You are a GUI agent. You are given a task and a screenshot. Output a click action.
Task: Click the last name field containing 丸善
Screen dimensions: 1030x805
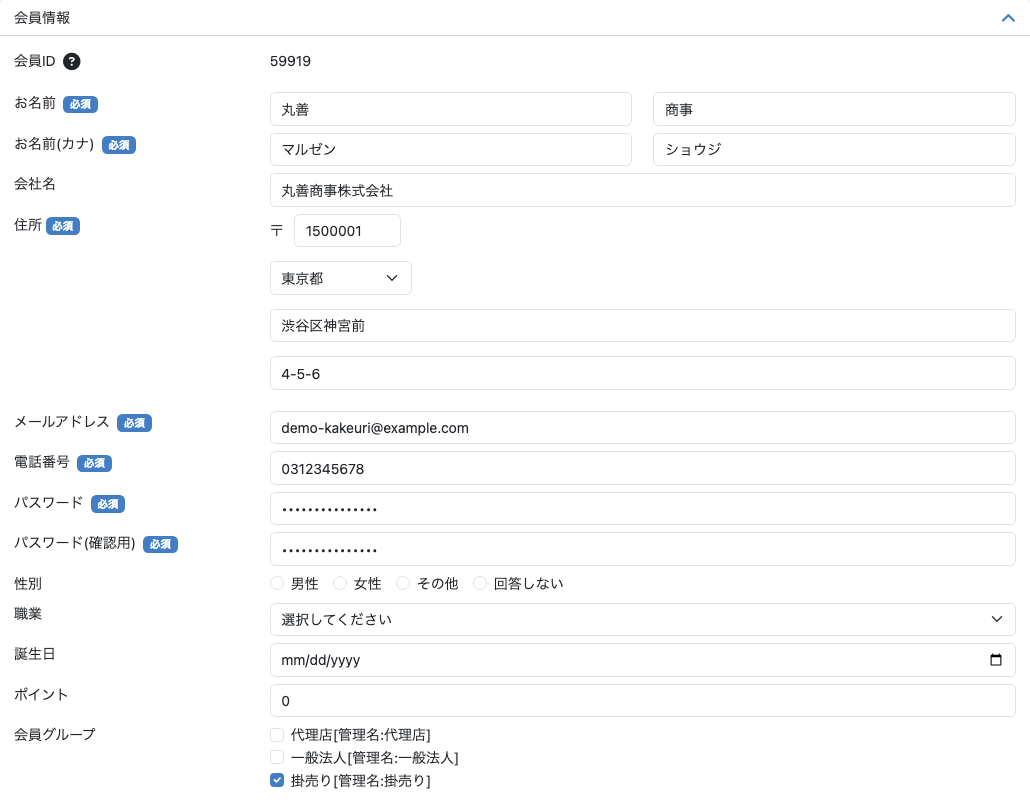click(x=451, y=109)
